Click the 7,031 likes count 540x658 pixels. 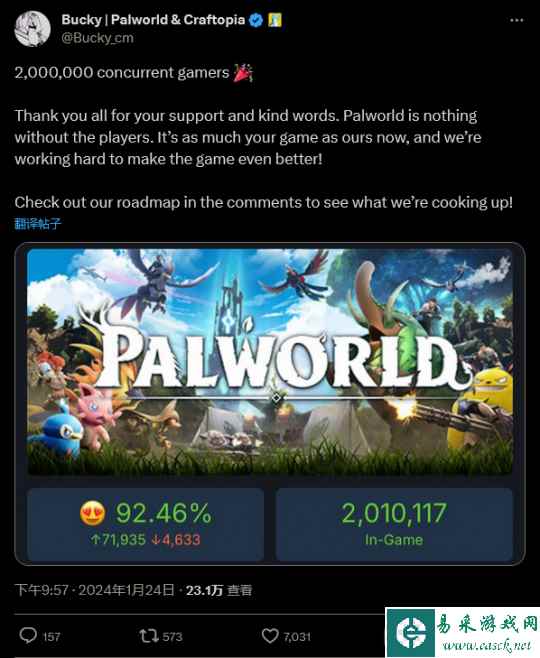coord(297,637)
